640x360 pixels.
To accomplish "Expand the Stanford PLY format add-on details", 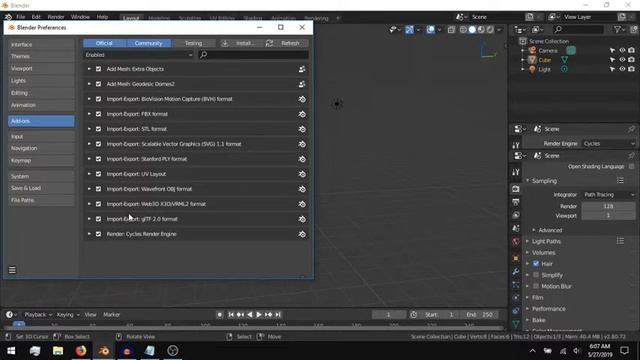I will 89,159.
